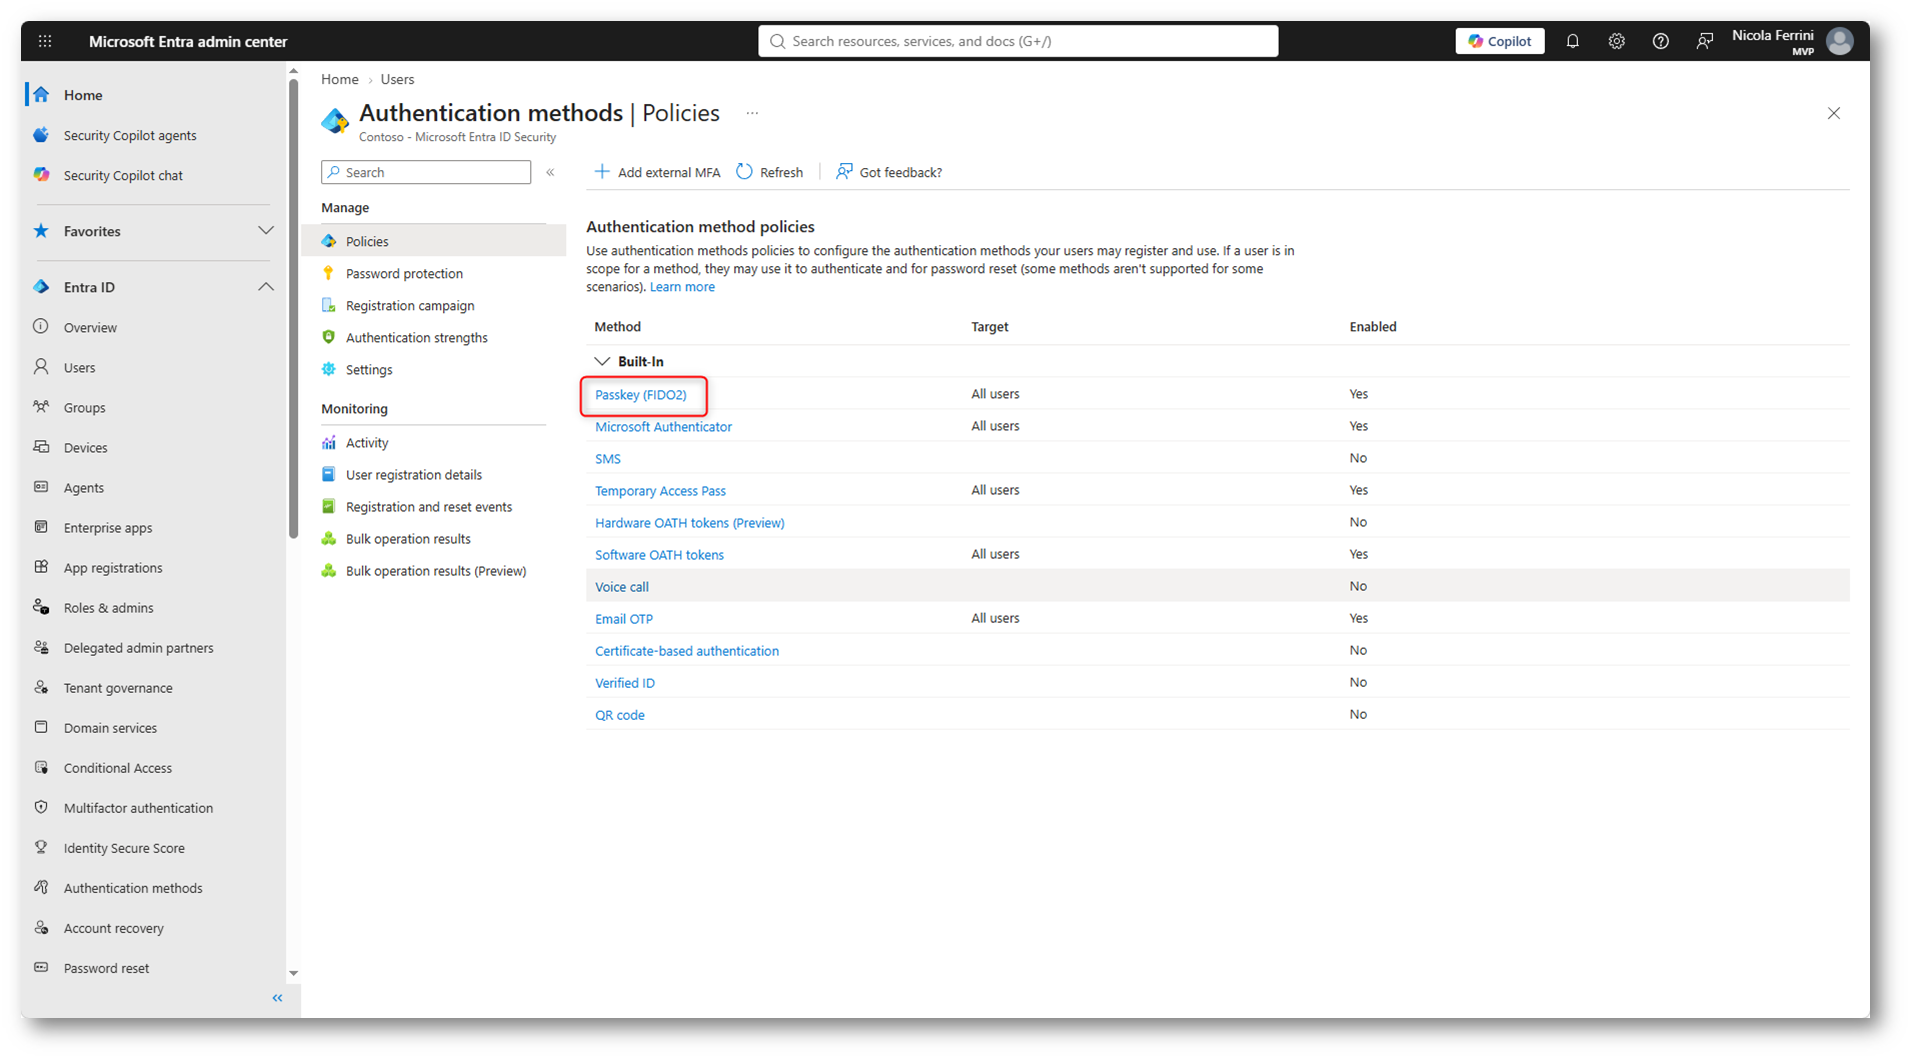Screen dimensions: 1912x1060
Task: Open Account recovery
Action: 113,928
